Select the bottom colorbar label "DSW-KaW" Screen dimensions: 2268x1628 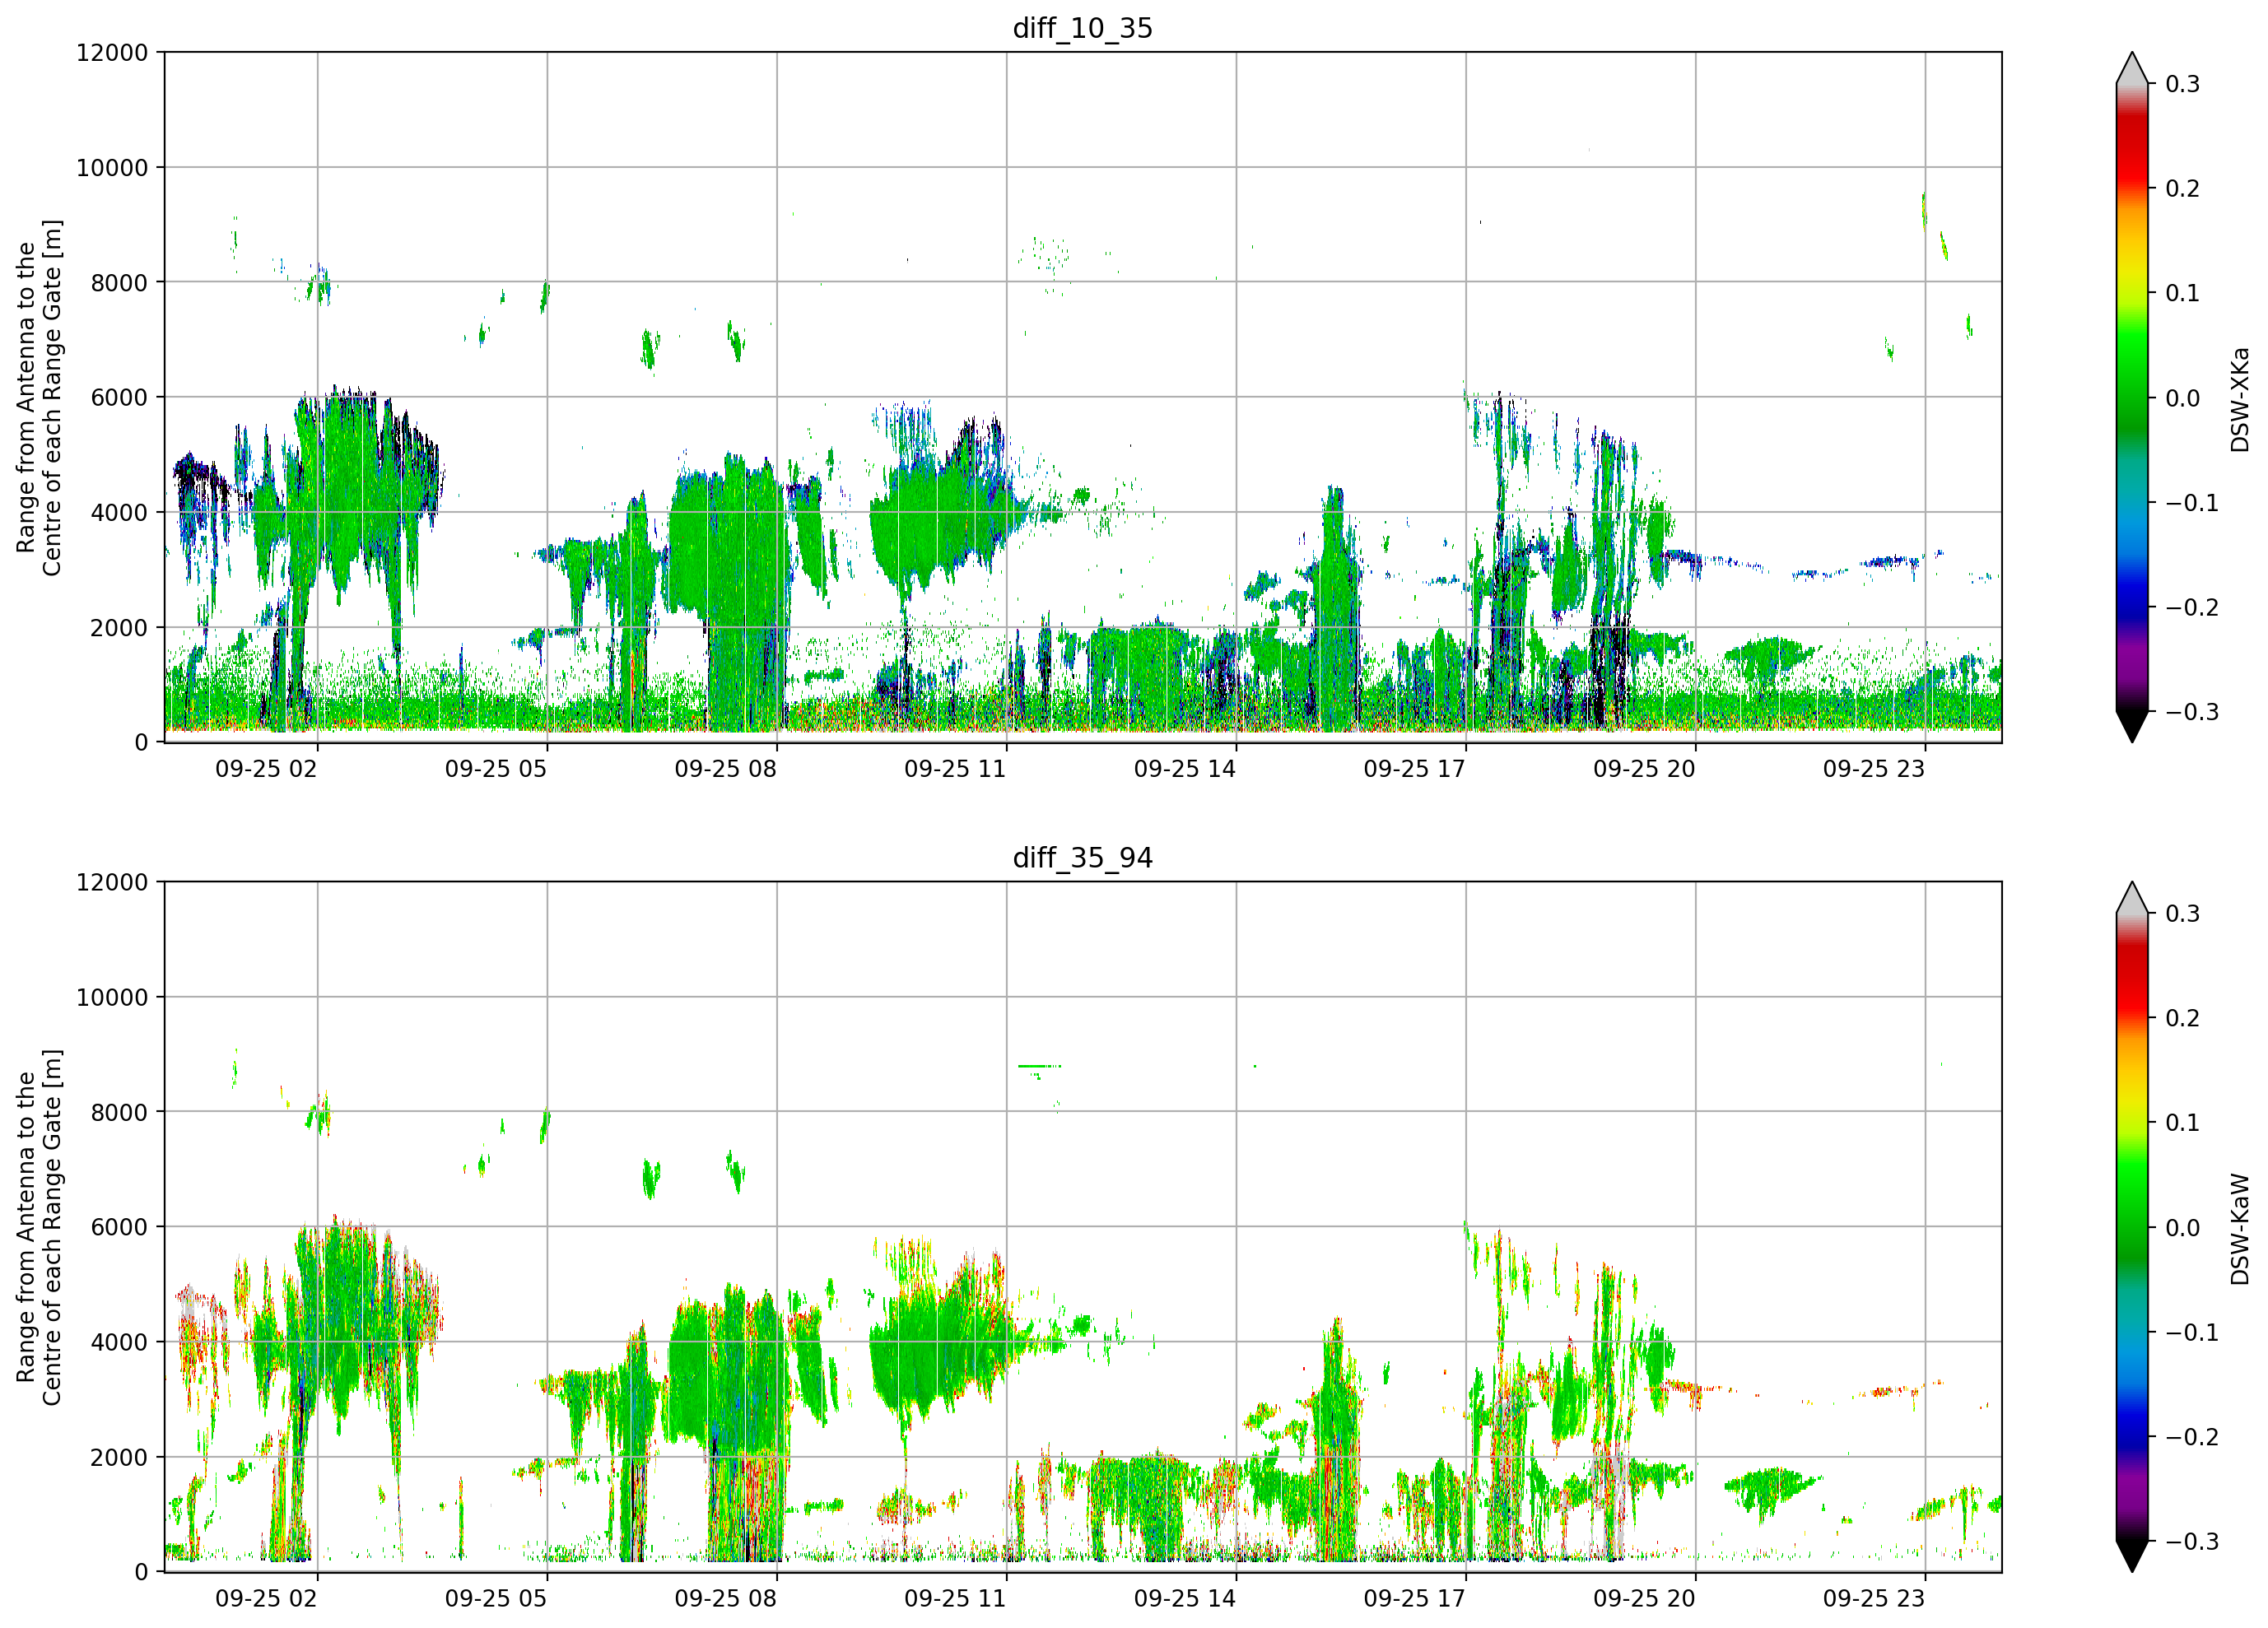(x=2240, y=1229)
